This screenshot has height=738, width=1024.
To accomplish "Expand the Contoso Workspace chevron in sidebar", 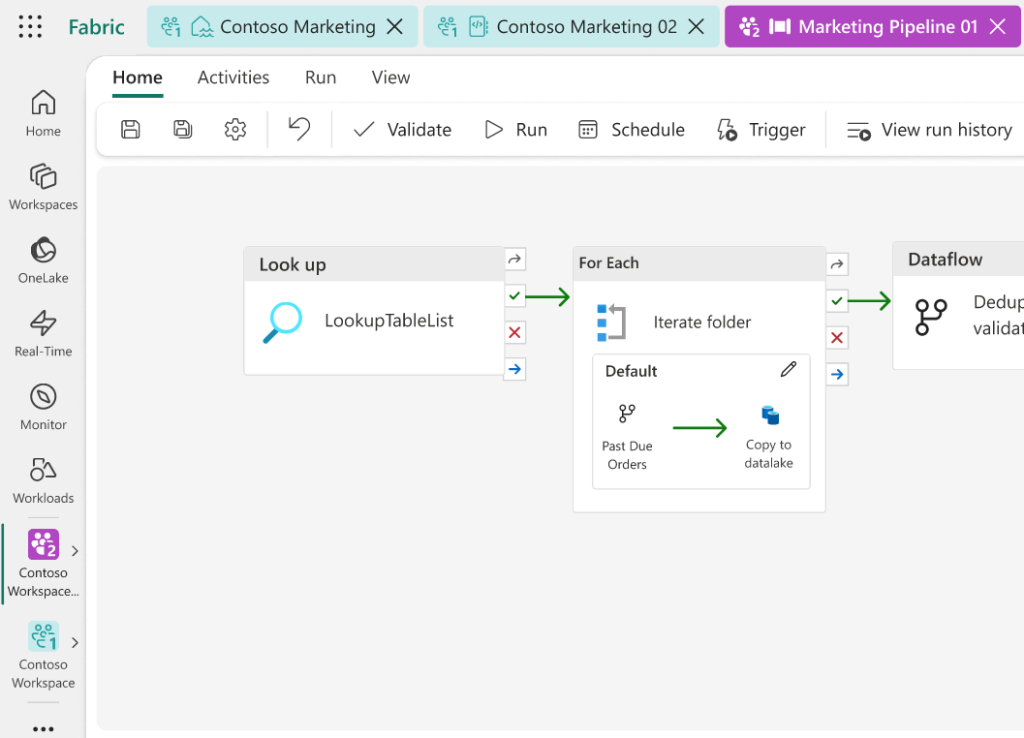I will coord(75,643).
